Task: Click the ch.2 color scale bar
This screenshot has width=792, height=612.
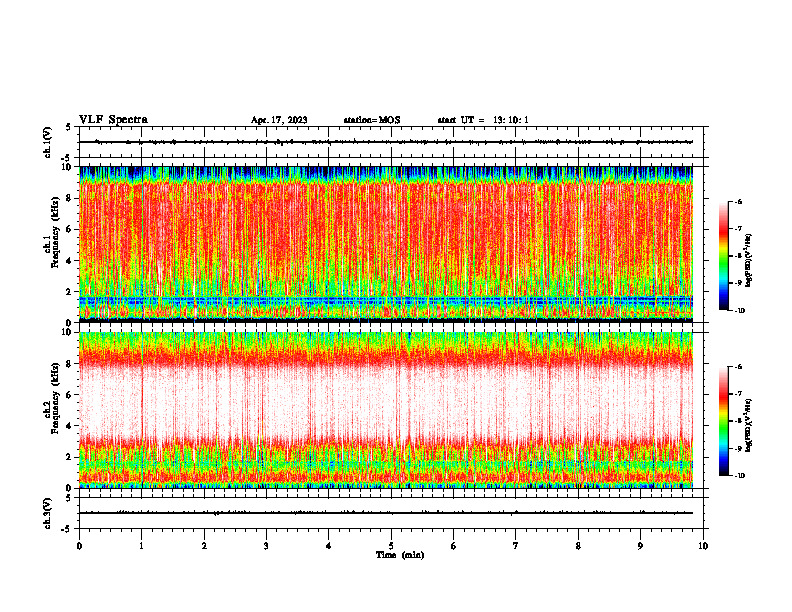Action: coord(723,421)
